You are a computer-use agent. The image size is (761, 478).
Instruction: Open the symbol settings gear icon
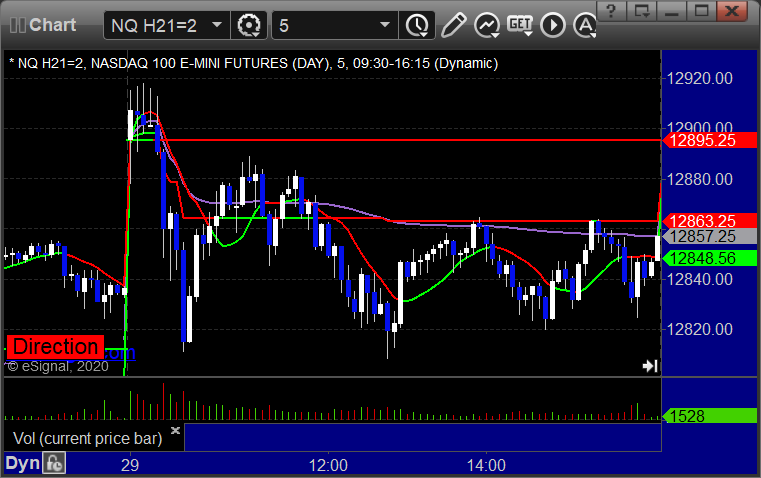249,25
